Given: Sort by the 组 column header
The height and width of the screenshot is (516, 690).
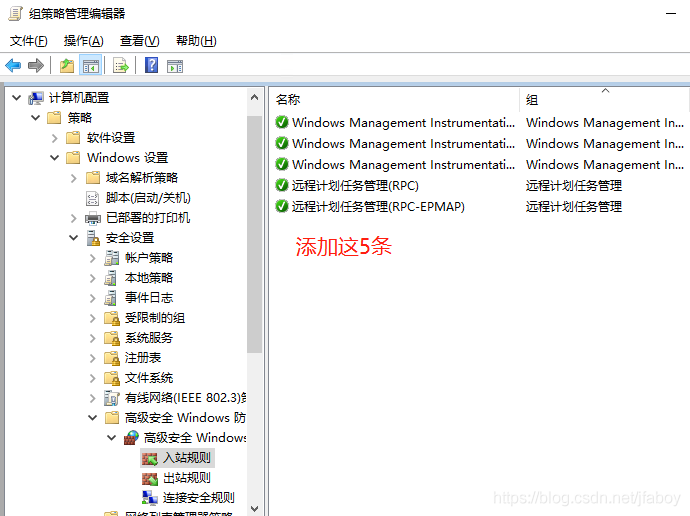Looking at the screenshot, I should (603, 99).
